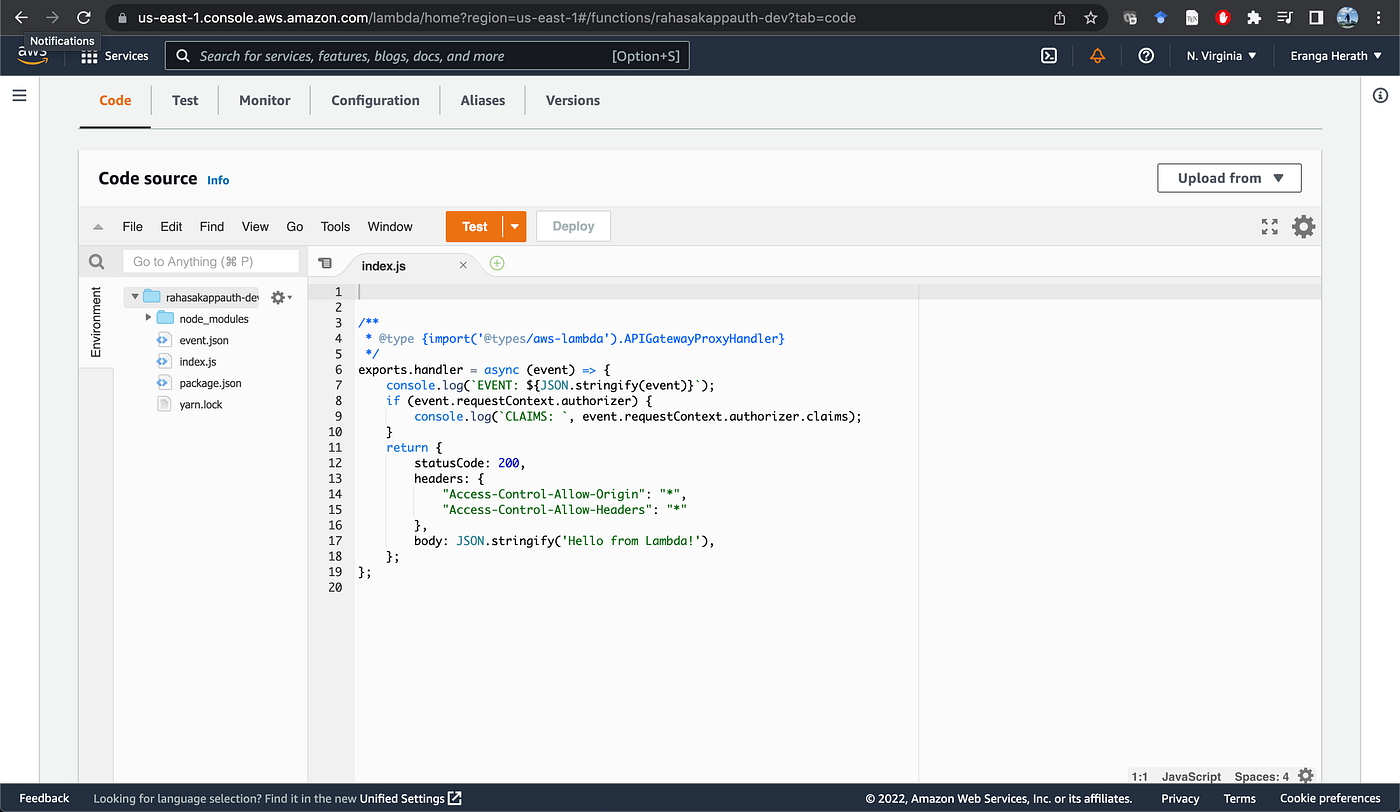
Task: Open status bar settings gear icon
Action: (1305, 776)
